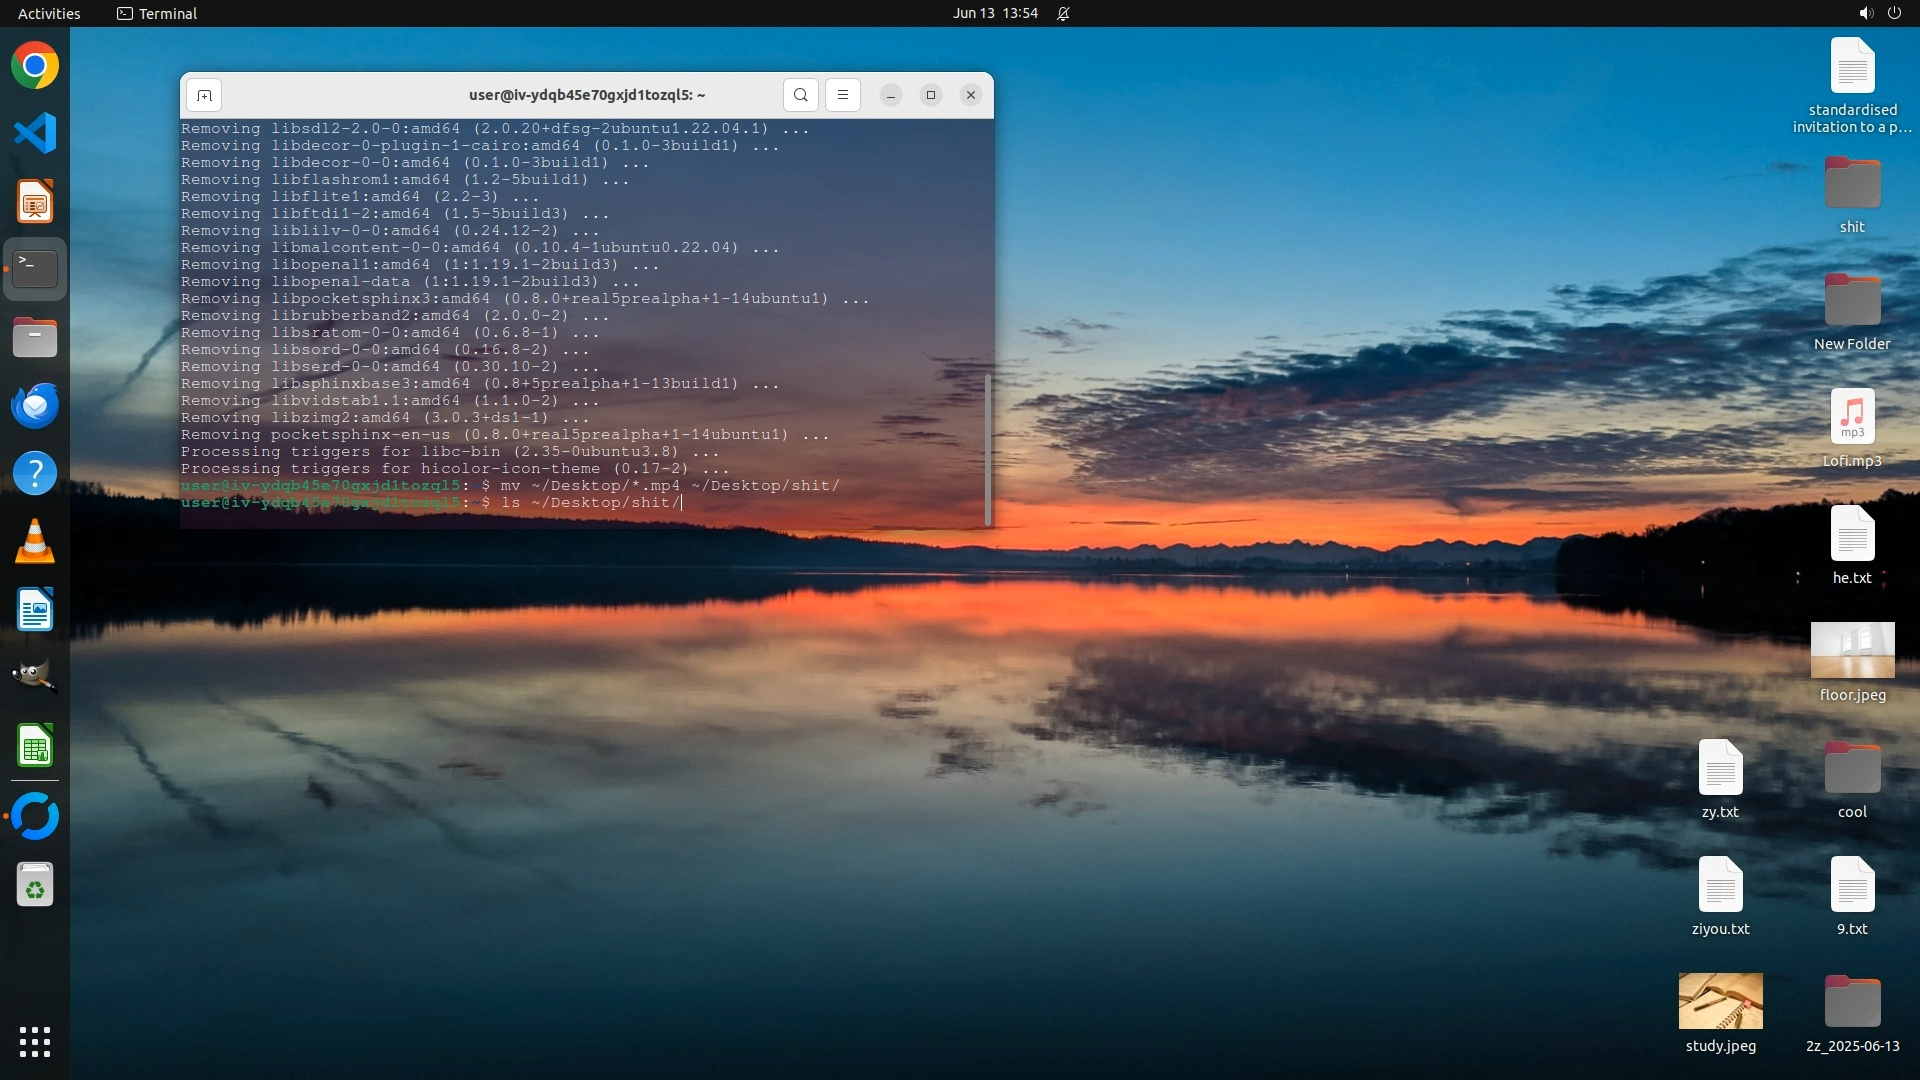Click the Activities button
This screenshot has height=1080, width=1920.
(x=49, y=14)
